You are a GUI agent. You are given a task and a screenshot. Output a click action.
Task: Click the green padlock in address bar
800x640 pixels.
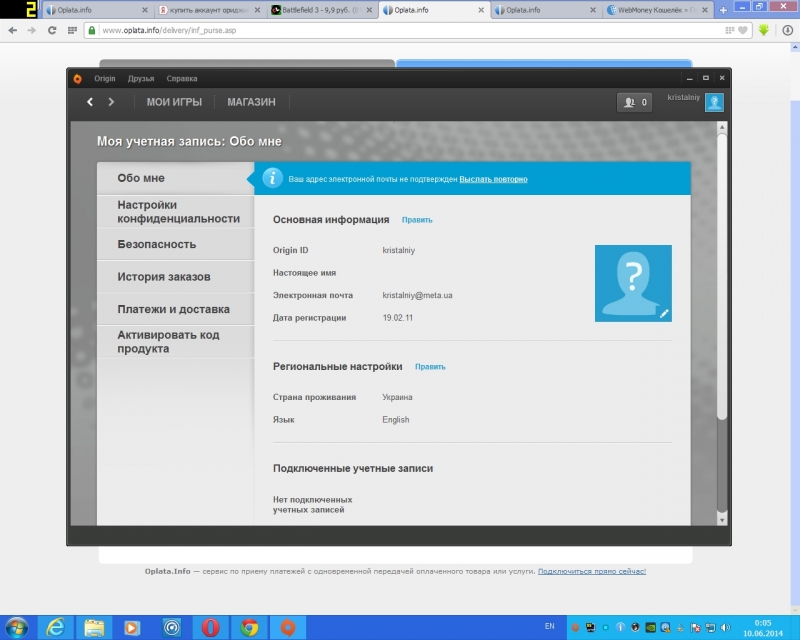click(x=92, y=31)
